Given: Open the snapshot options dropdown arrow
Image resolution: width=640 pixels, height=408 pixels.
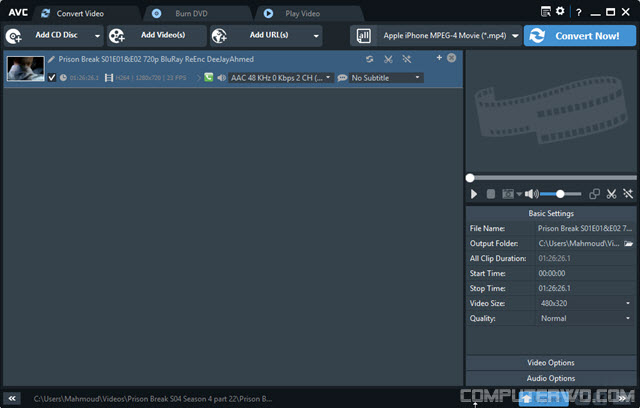Looking at the screenshot, I should click(519, 194).
